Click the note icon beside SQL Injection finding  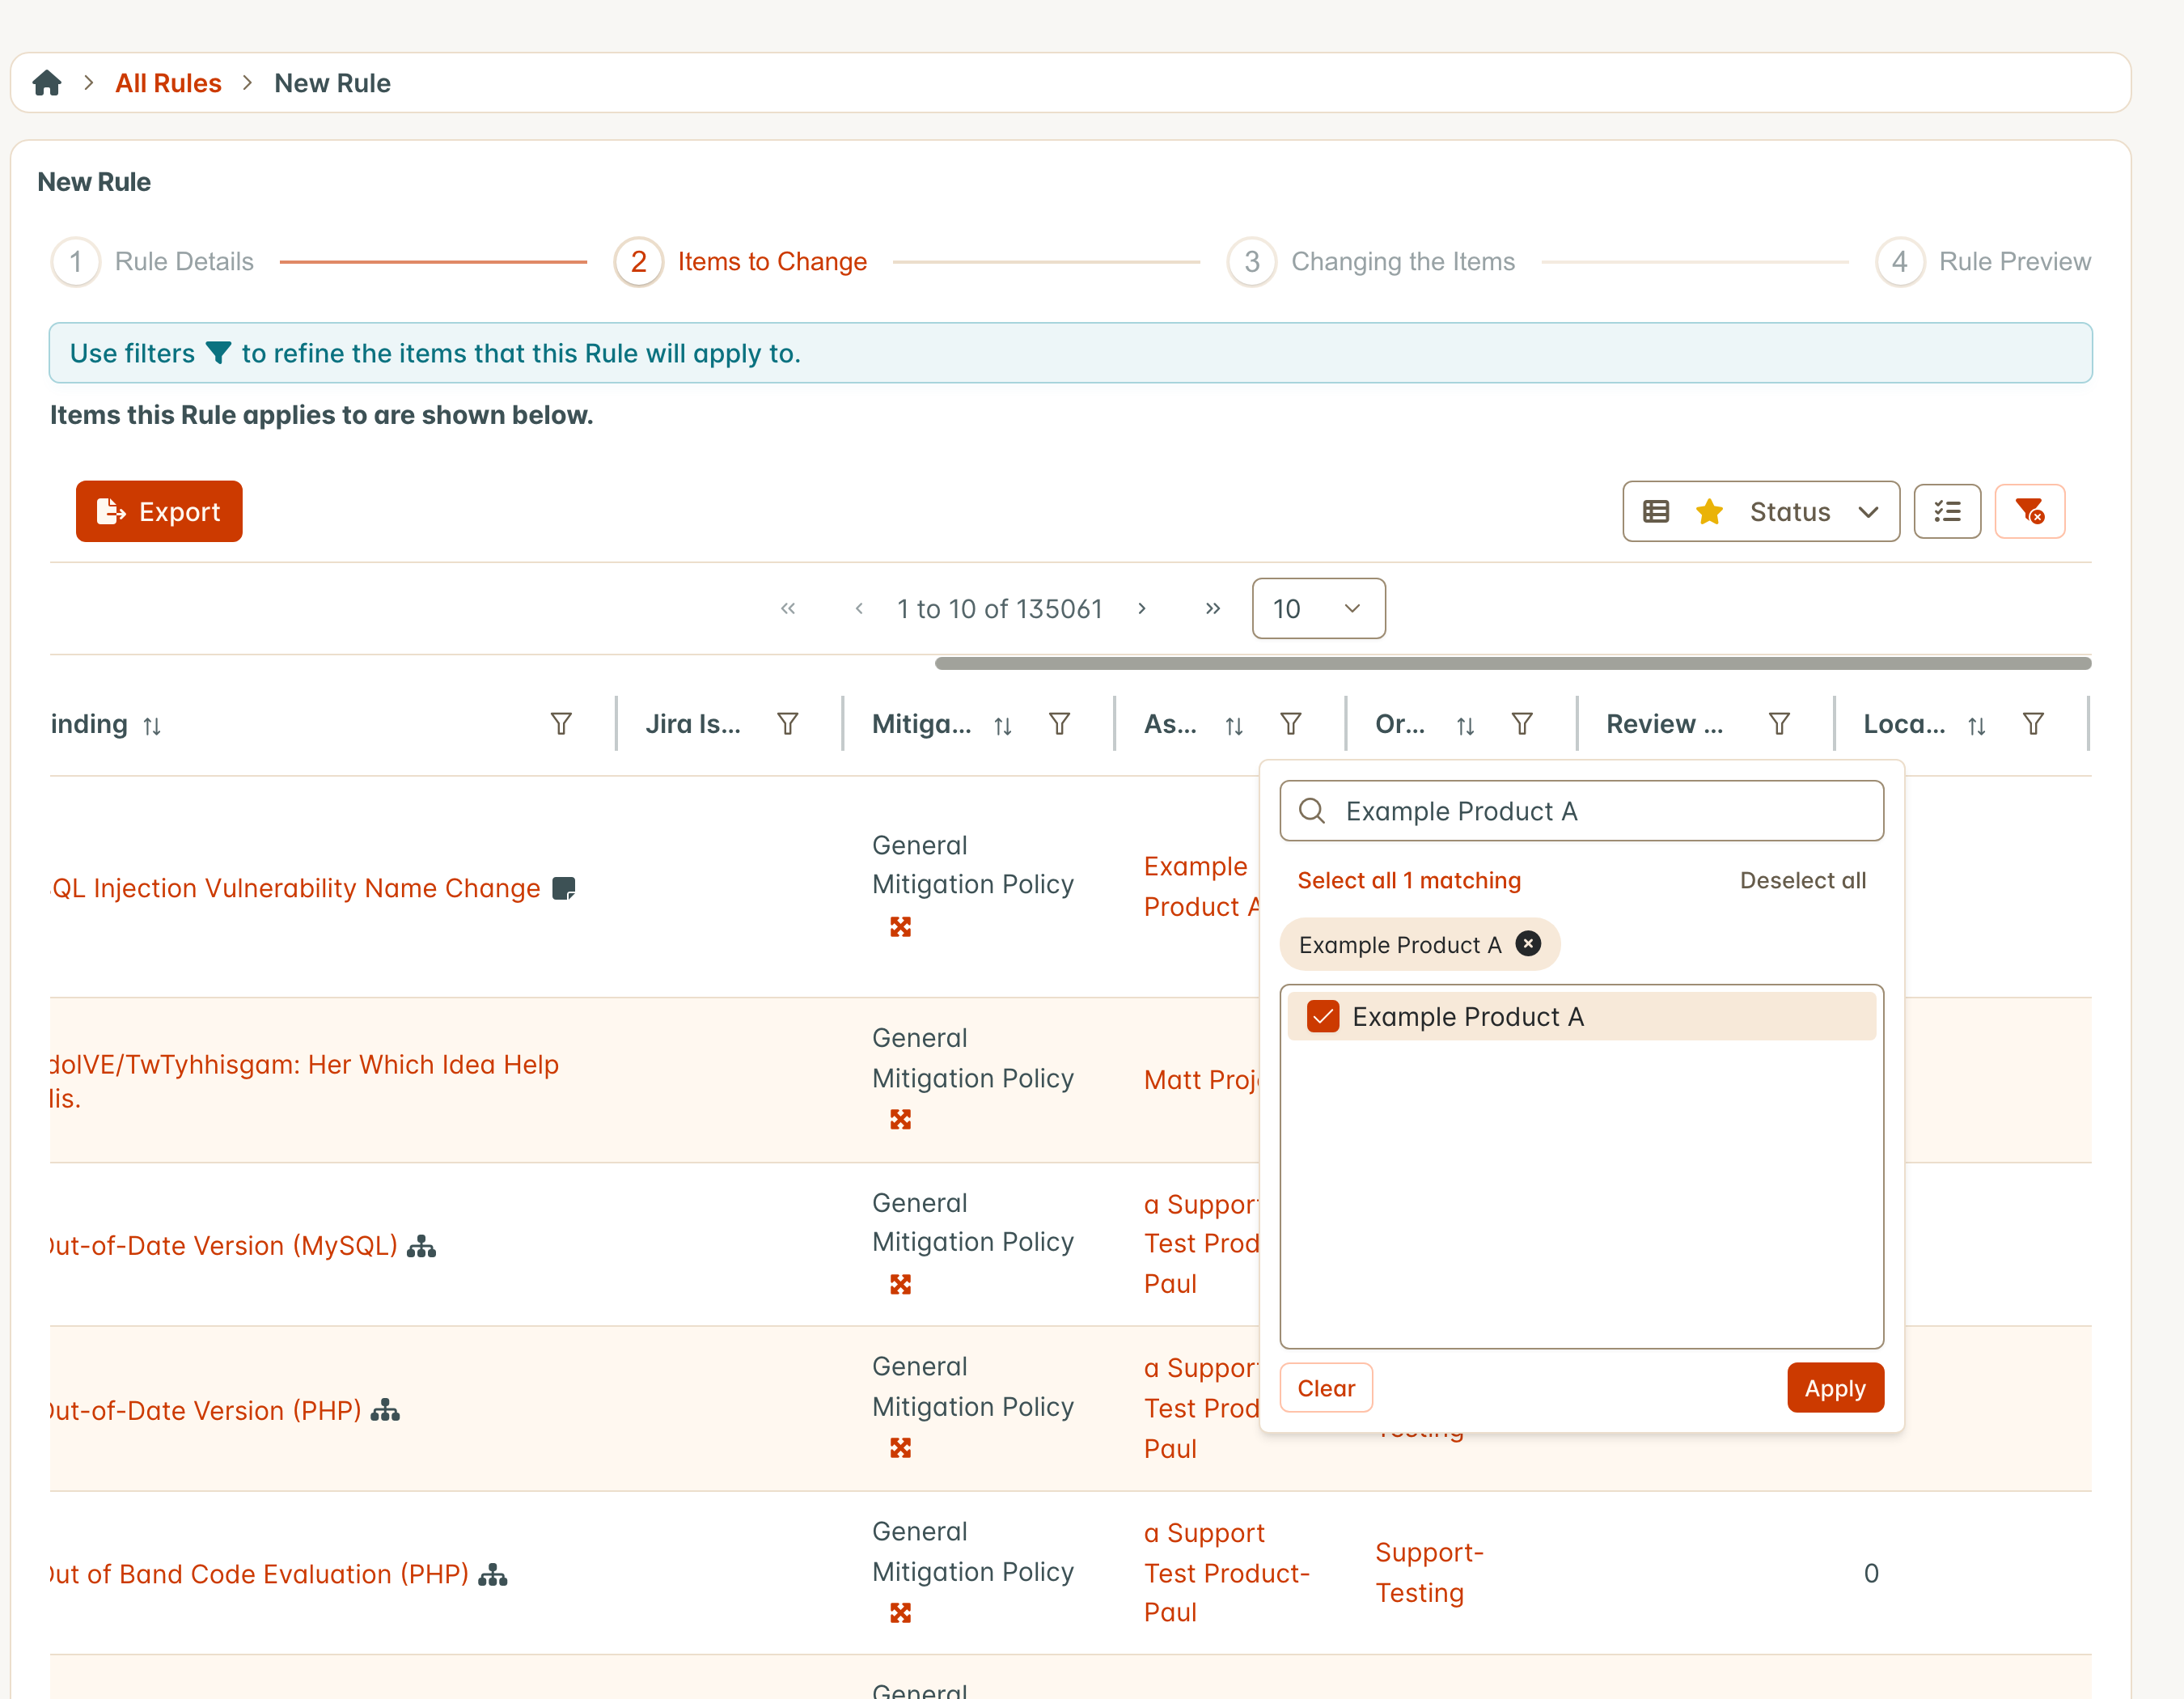tap(564, 888)
